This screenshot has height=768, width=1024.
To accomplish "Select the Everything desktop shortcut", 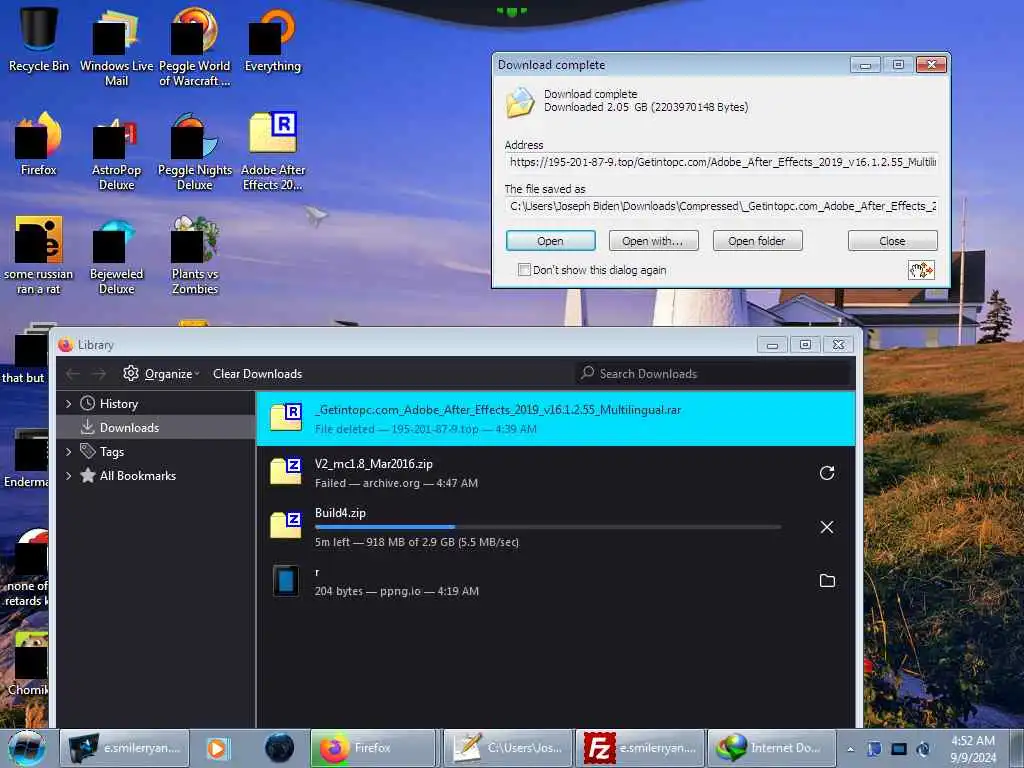I will click(273, 40).
